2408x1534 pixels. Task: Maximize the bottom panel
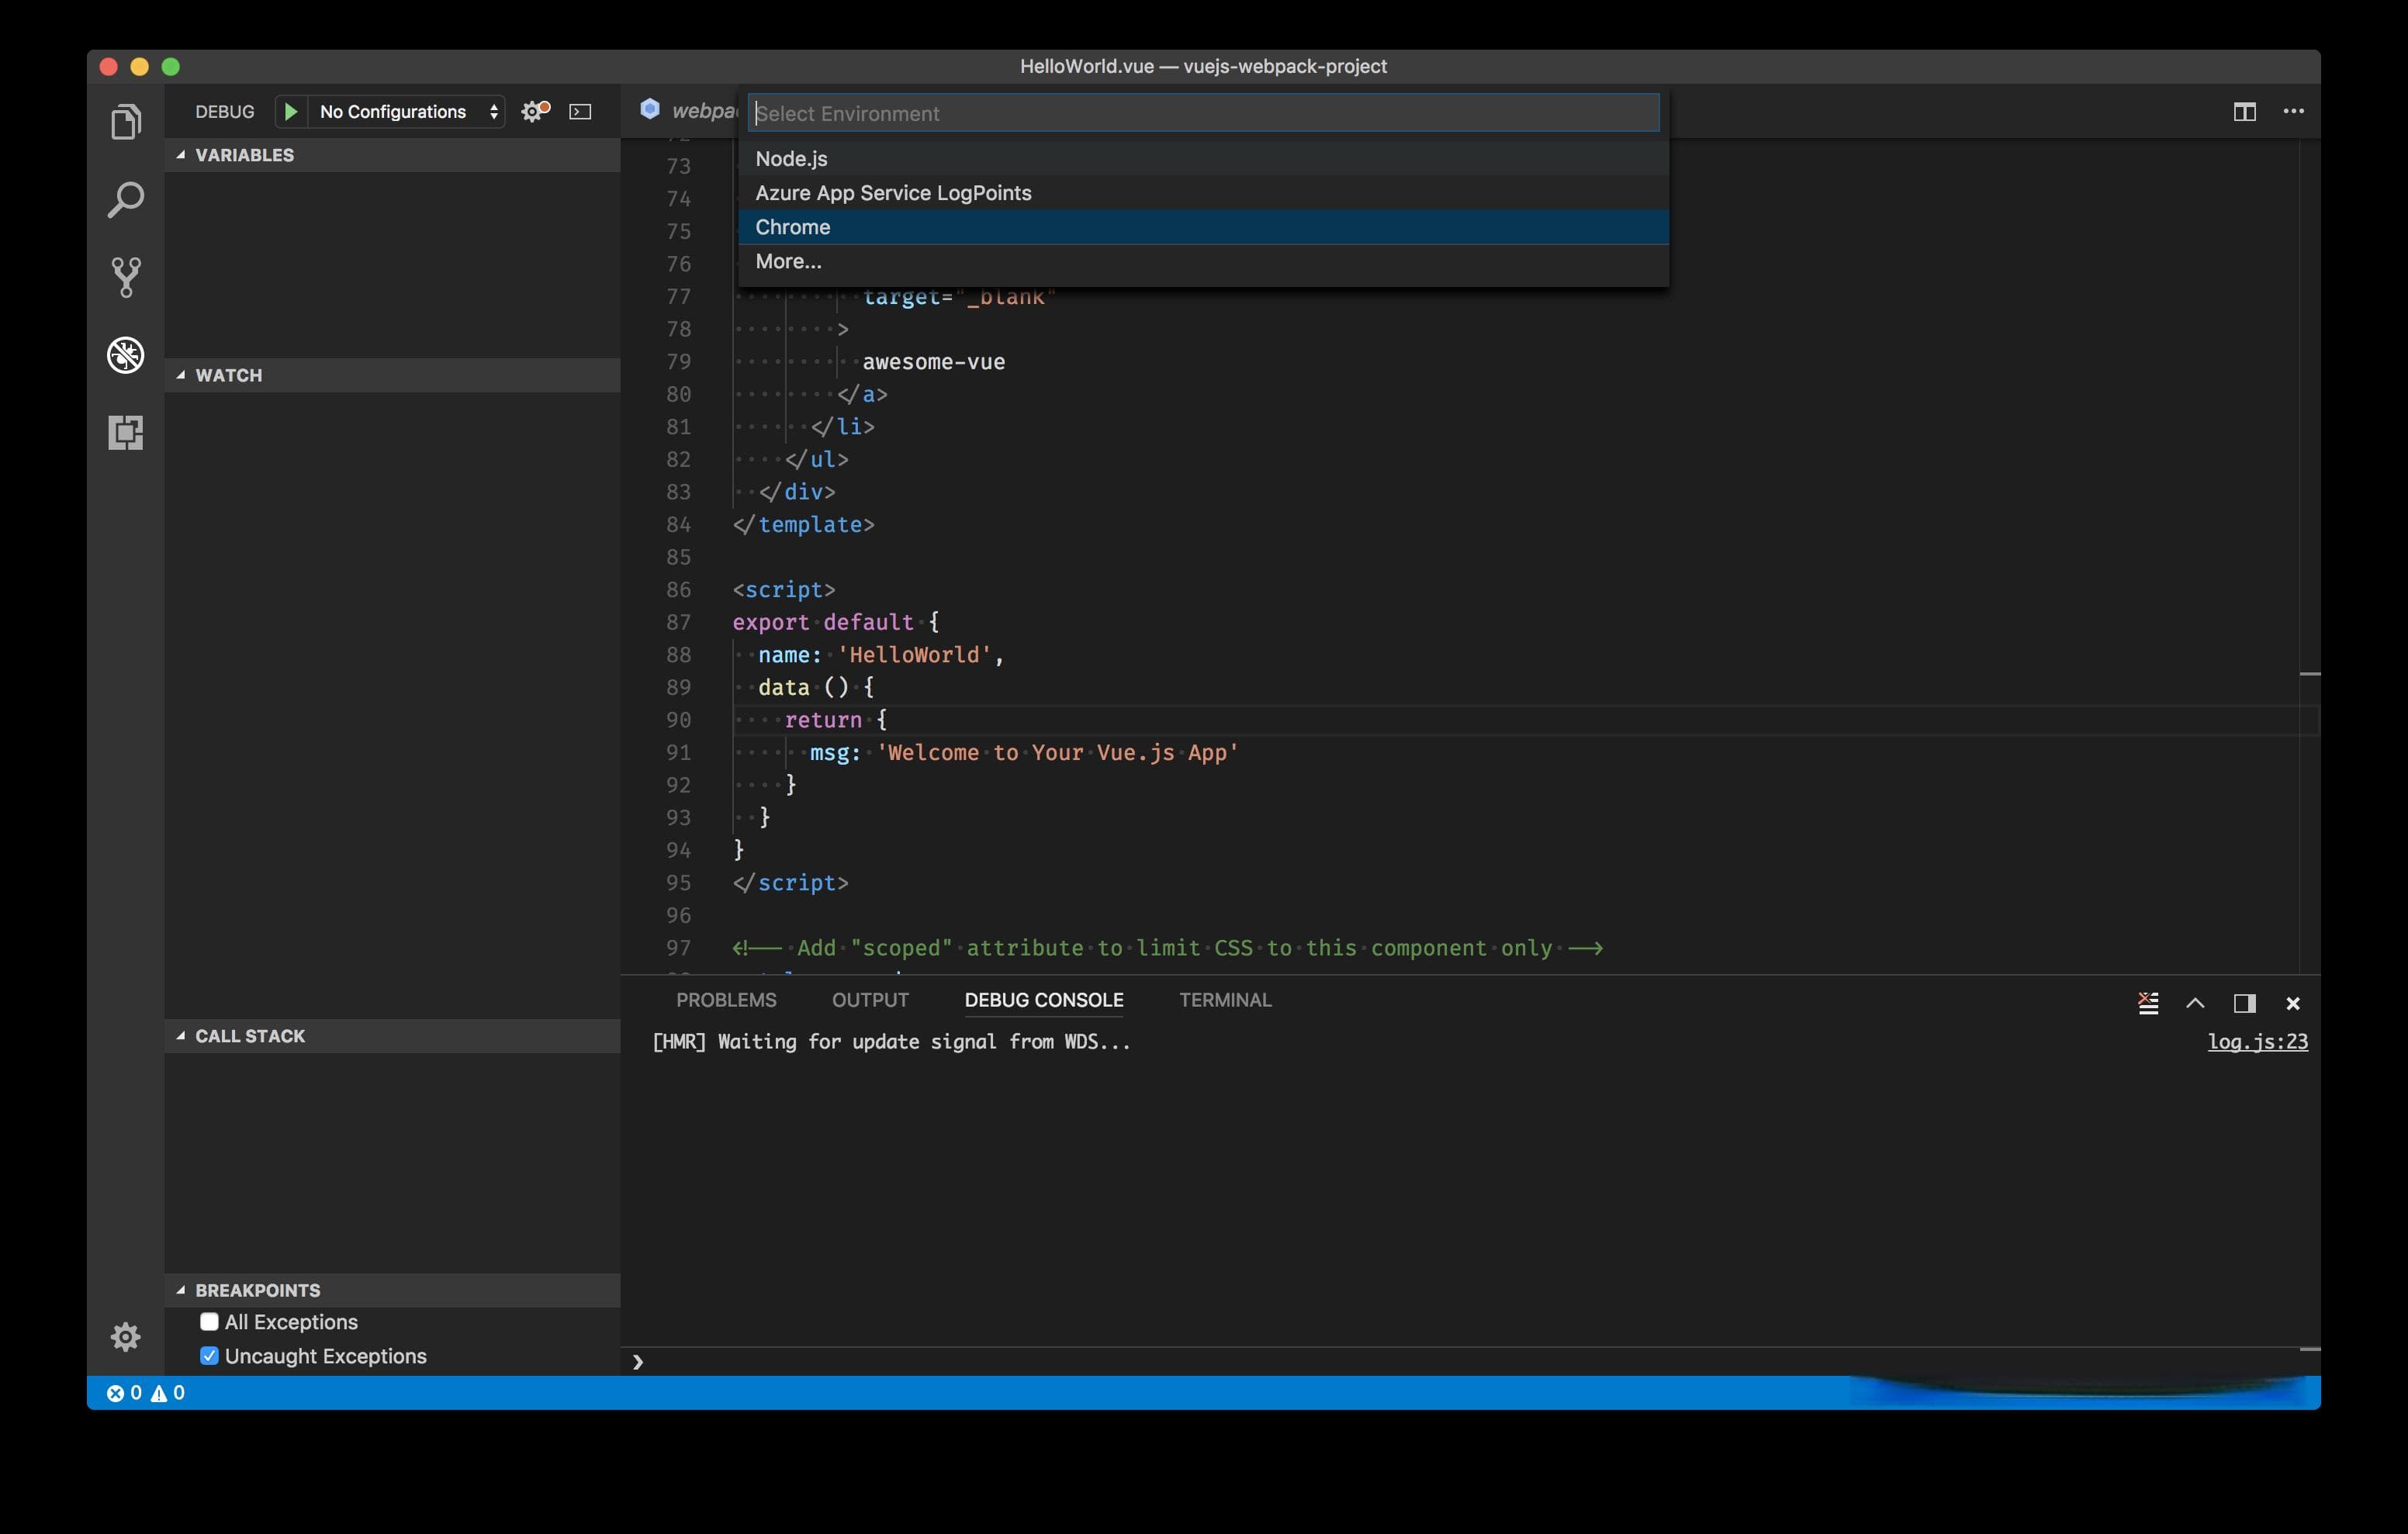point(2195,1002)
